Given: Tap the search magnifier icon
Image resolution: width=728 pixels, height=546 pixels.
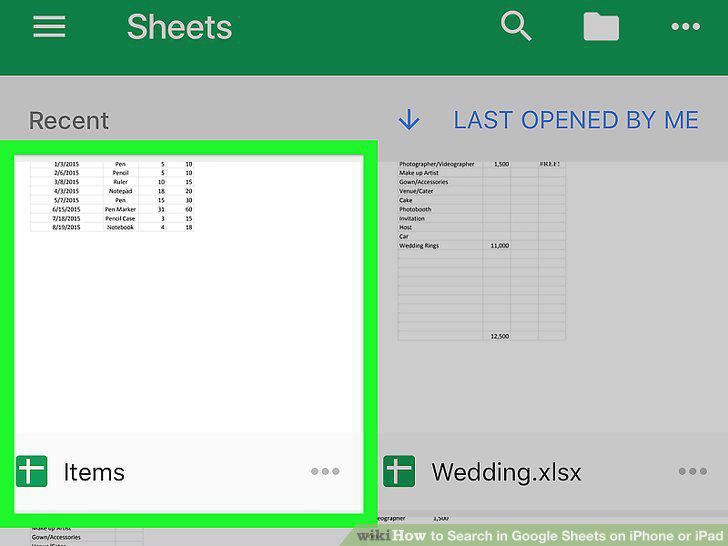Looking at the screenshot, I should tap(516, 26).
